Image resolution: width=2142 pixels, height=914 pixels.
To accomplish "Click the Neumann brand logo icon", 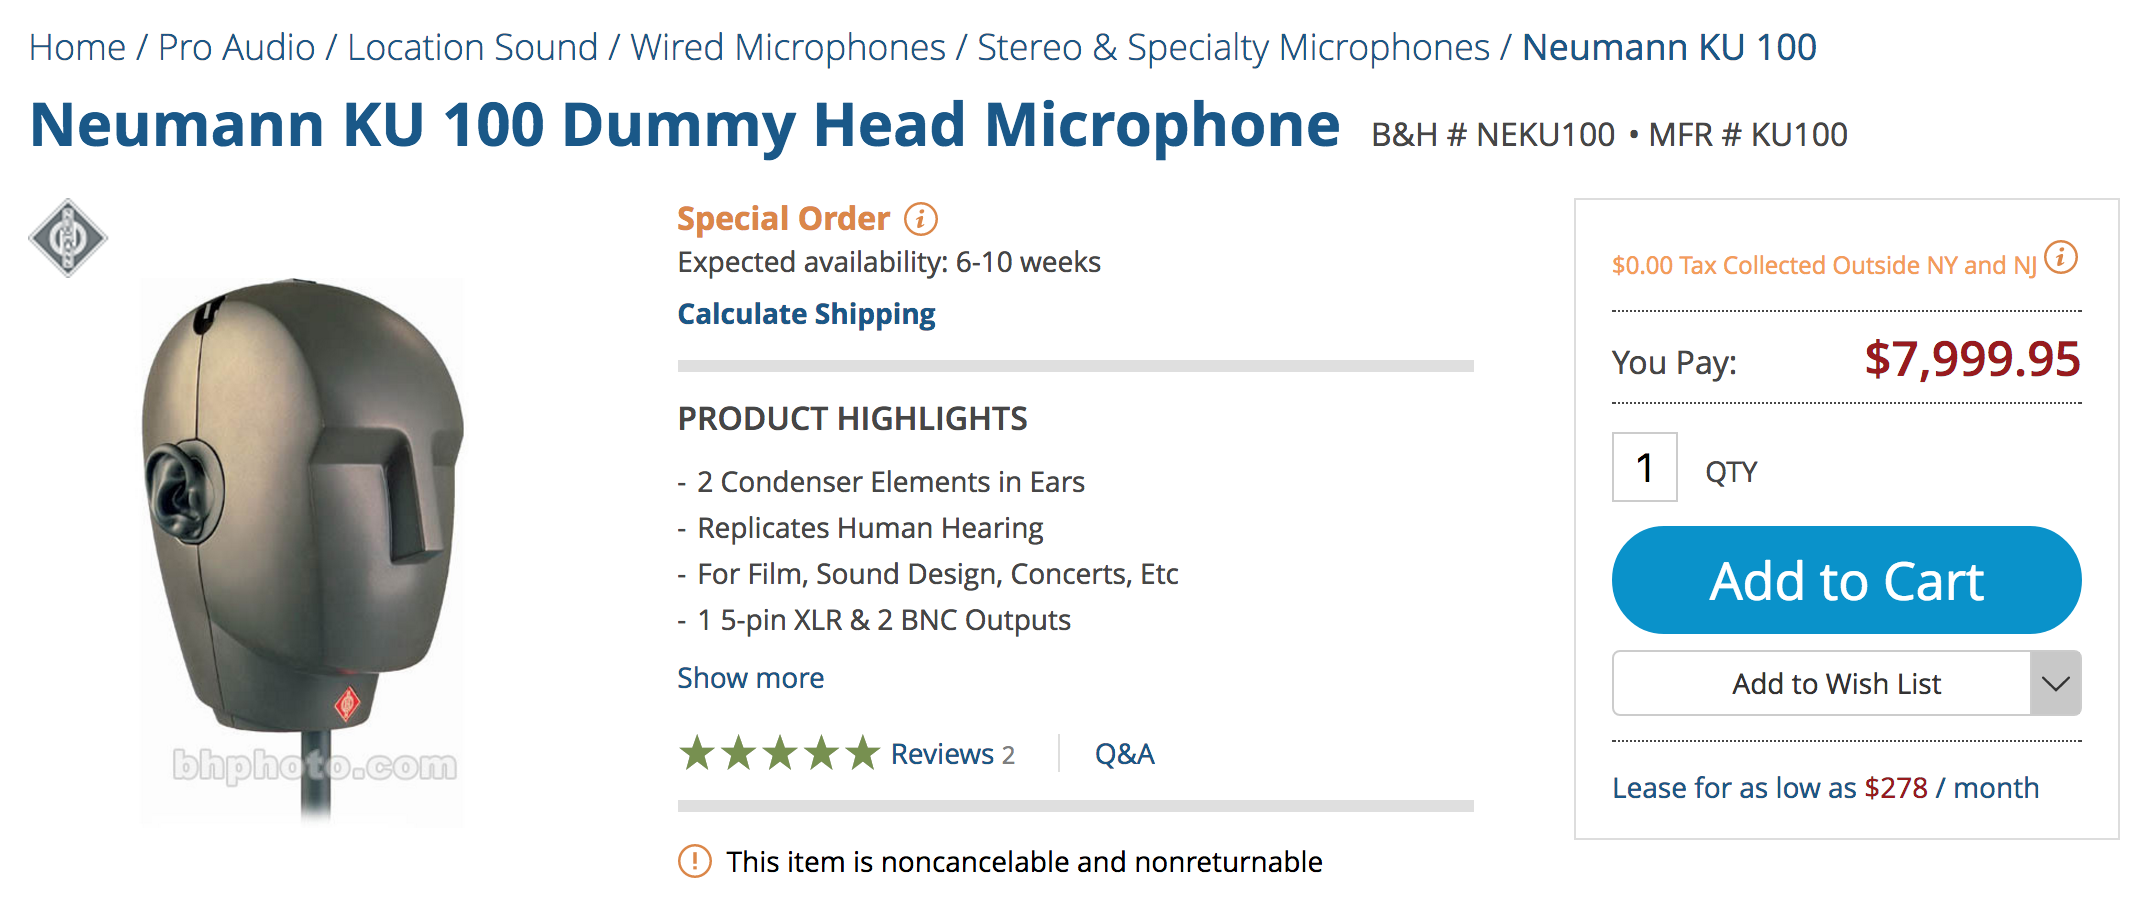I will click(x=68, y=238).
